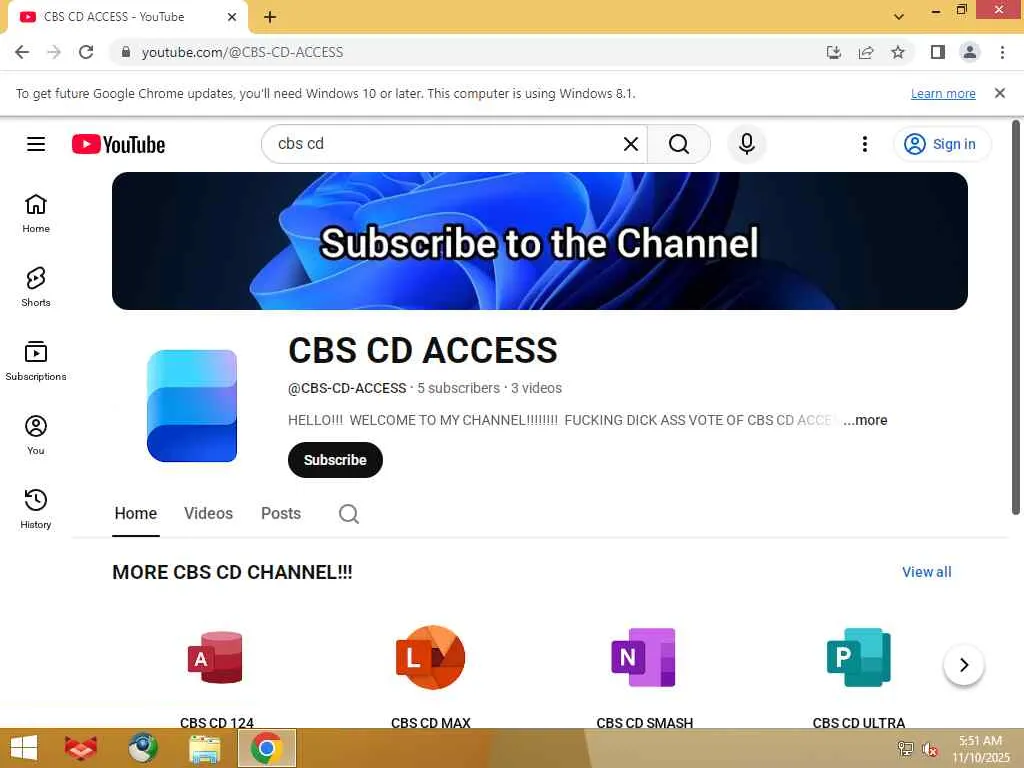Click the network tray icon
This screenshot has width=1024, height=768.
click(x=905, y=749)
